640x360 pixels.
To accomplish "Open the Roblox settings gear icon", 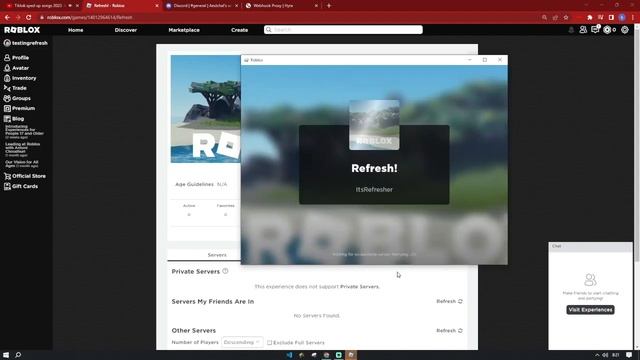I will coord(625,30).
